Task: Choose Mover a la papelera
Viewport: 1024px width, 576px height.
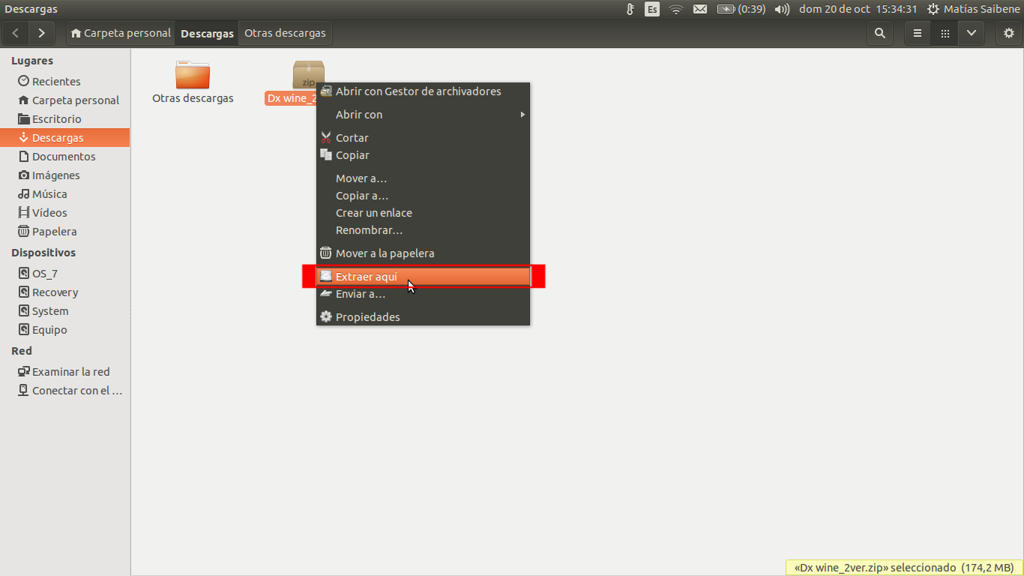Action: 423,253
